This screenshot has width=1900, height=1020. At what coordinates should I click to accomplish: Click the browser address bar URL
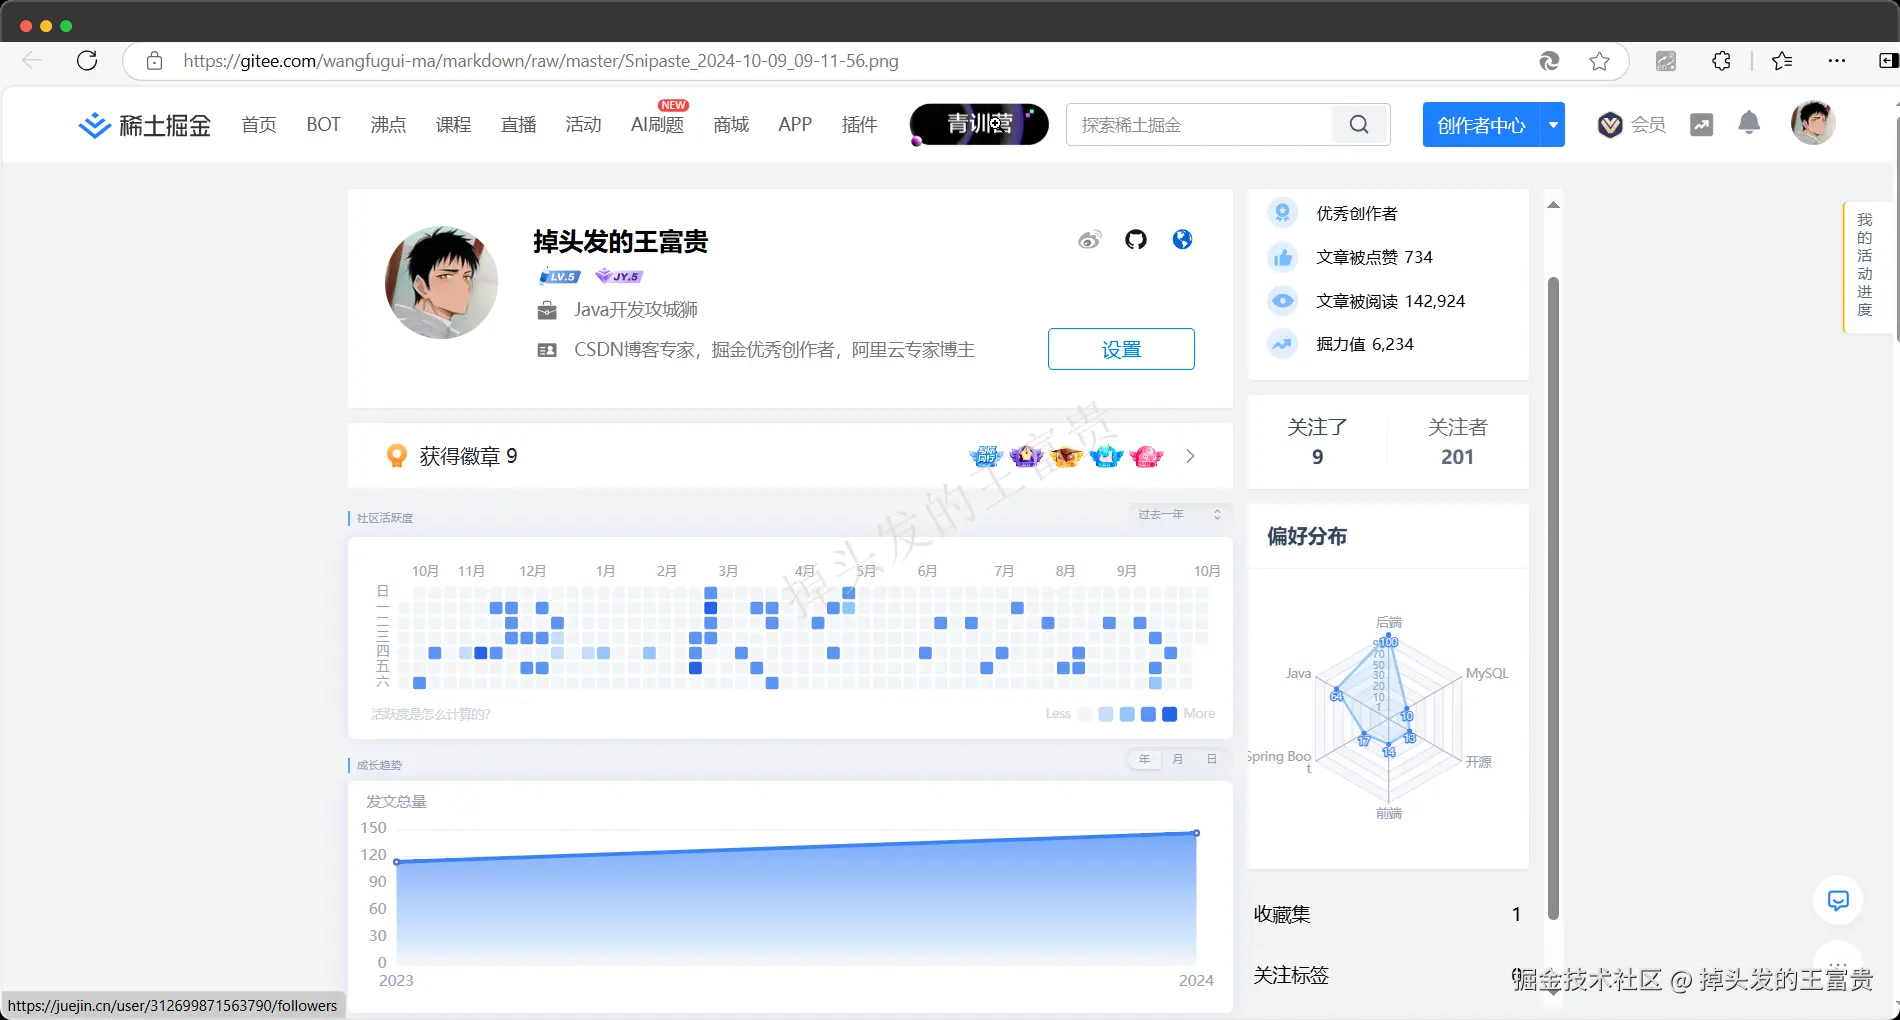coord(541,61)
